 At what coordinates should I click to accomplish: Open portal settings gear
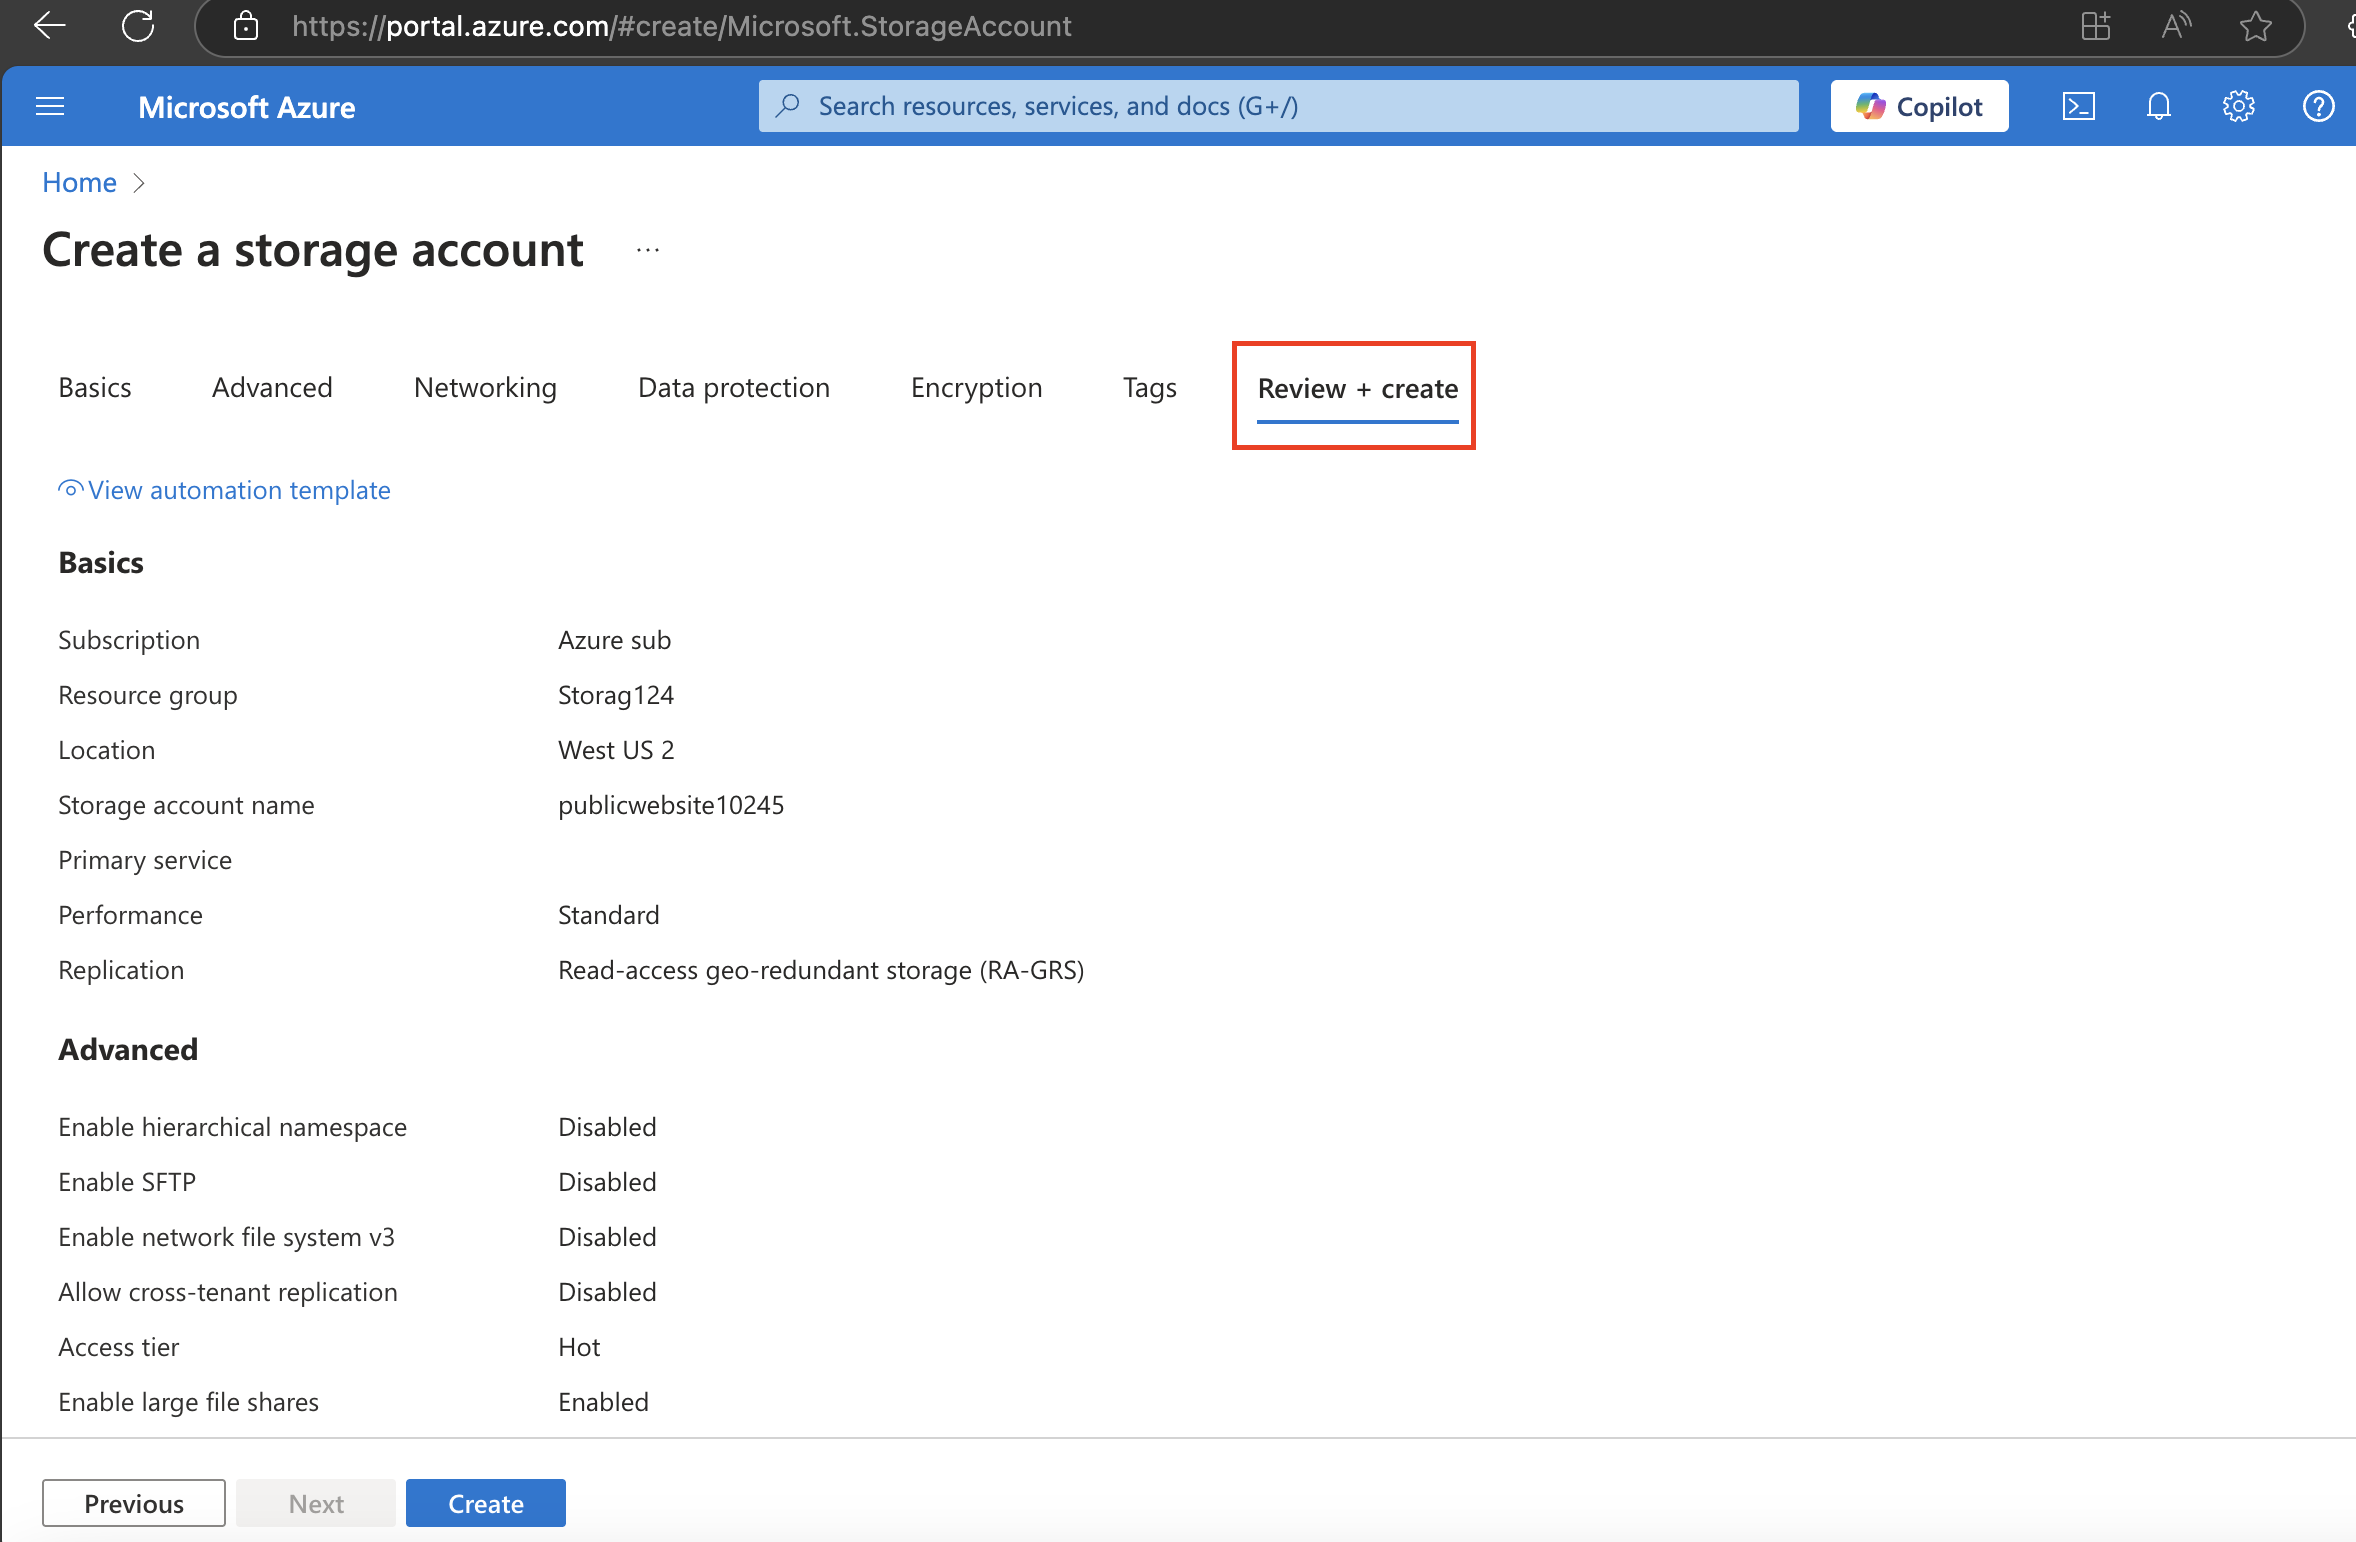2239,106
